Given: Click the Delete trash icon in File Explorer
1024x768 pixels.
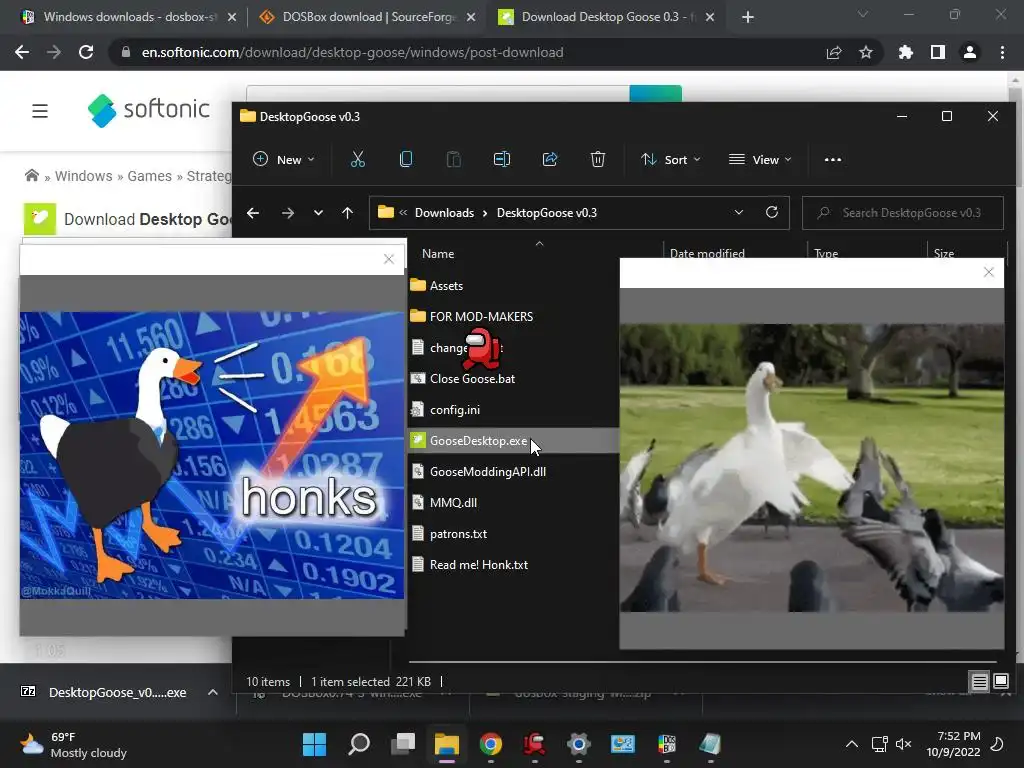Looking at the screenshot, I should [598, 159].
